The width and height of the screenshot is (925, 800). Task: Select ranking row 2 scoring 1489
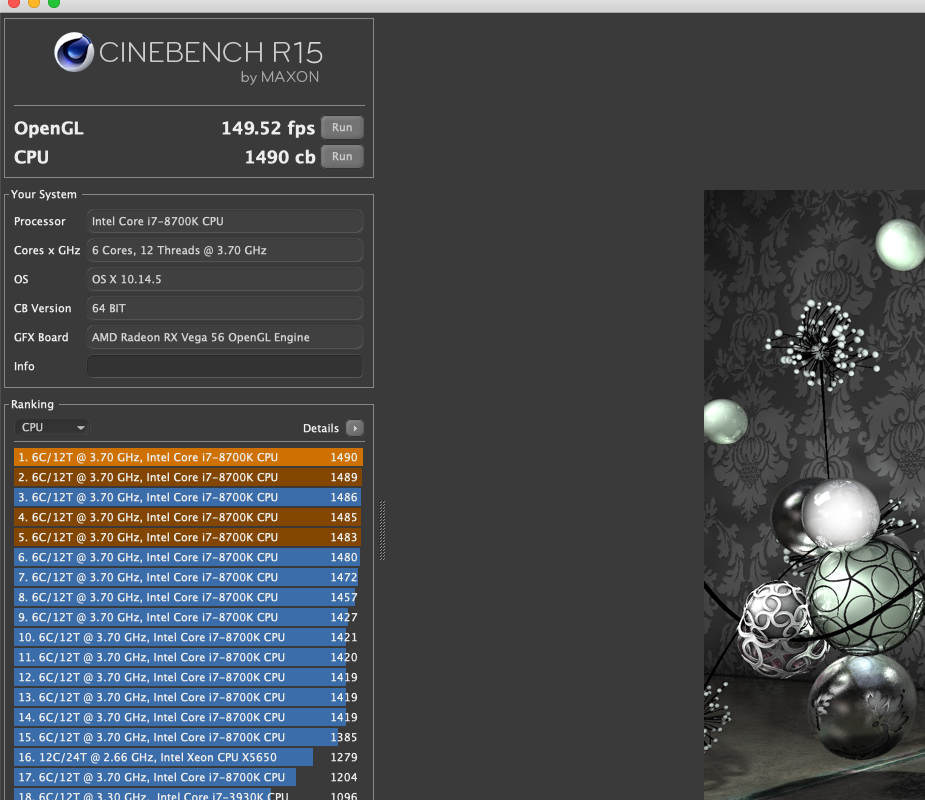188,477
